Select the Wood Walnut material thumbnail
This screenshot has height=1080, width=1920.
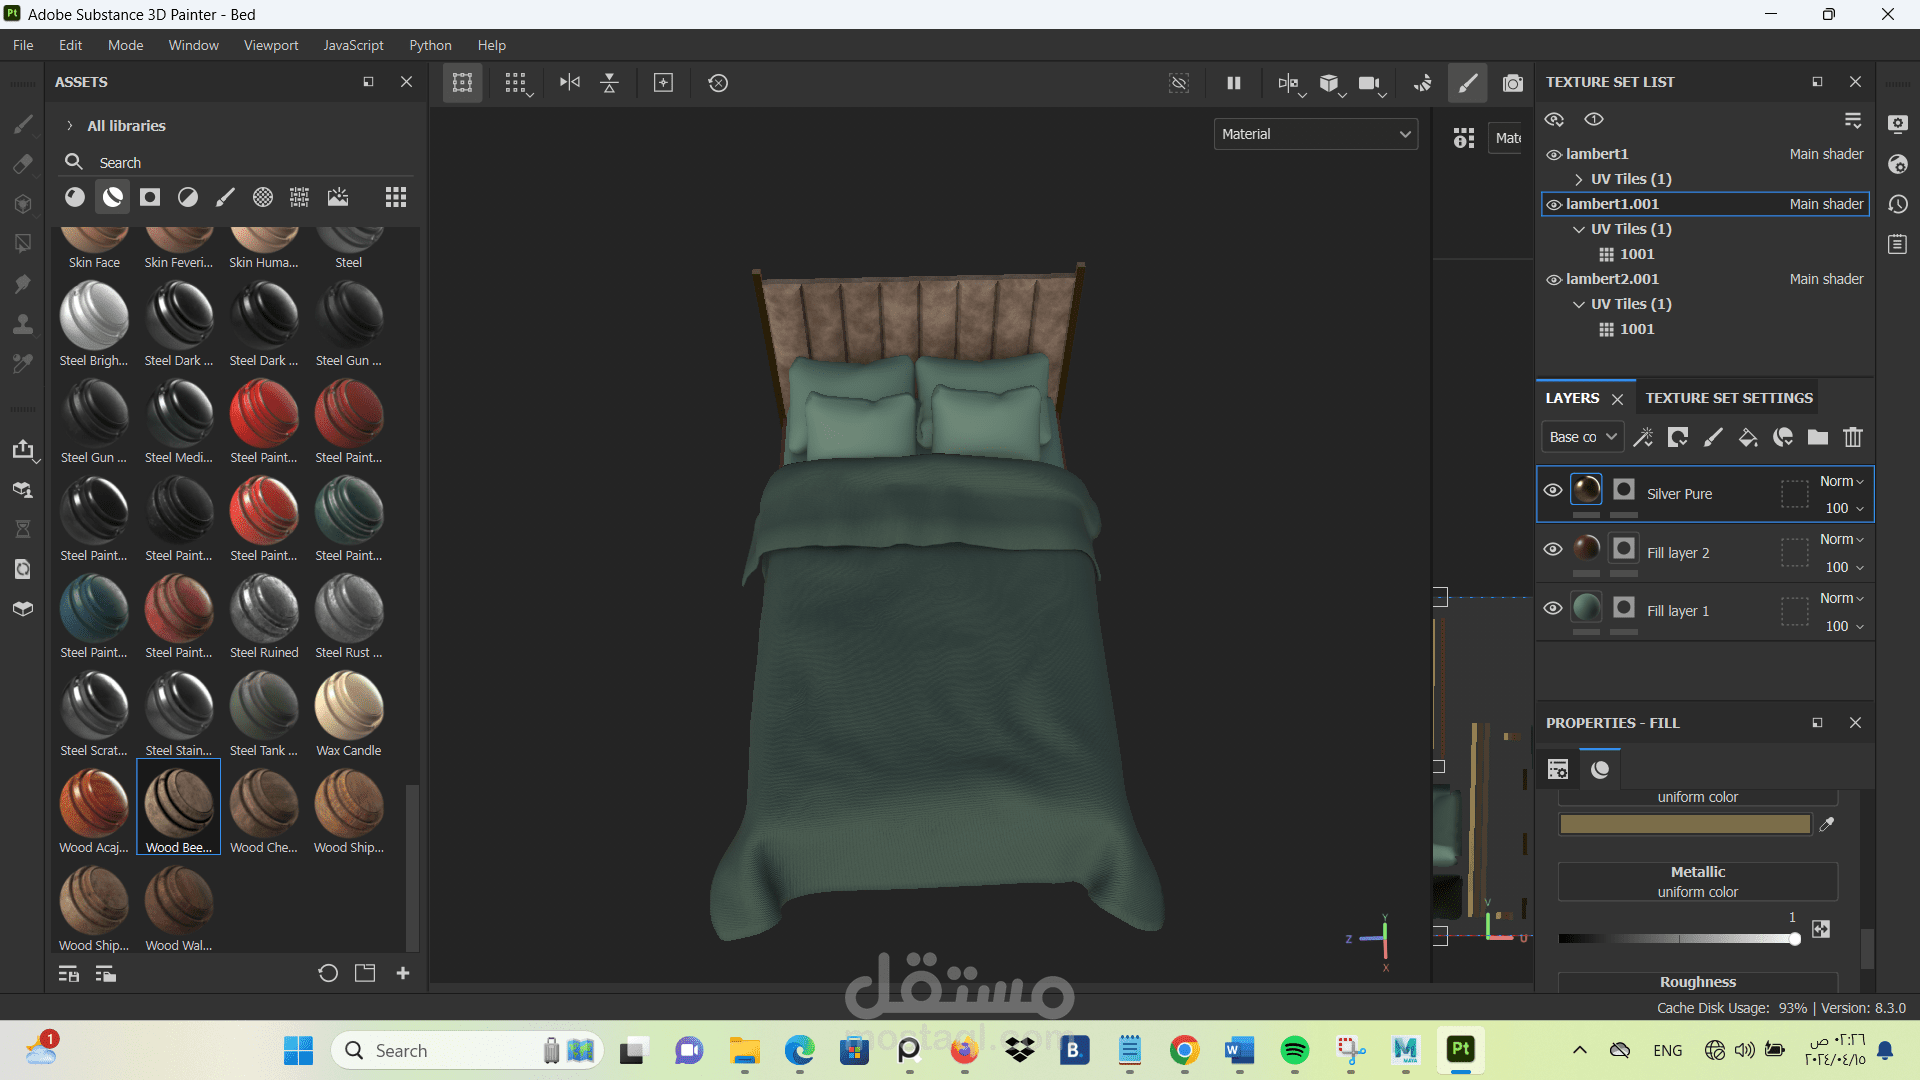tap(179, 900)
